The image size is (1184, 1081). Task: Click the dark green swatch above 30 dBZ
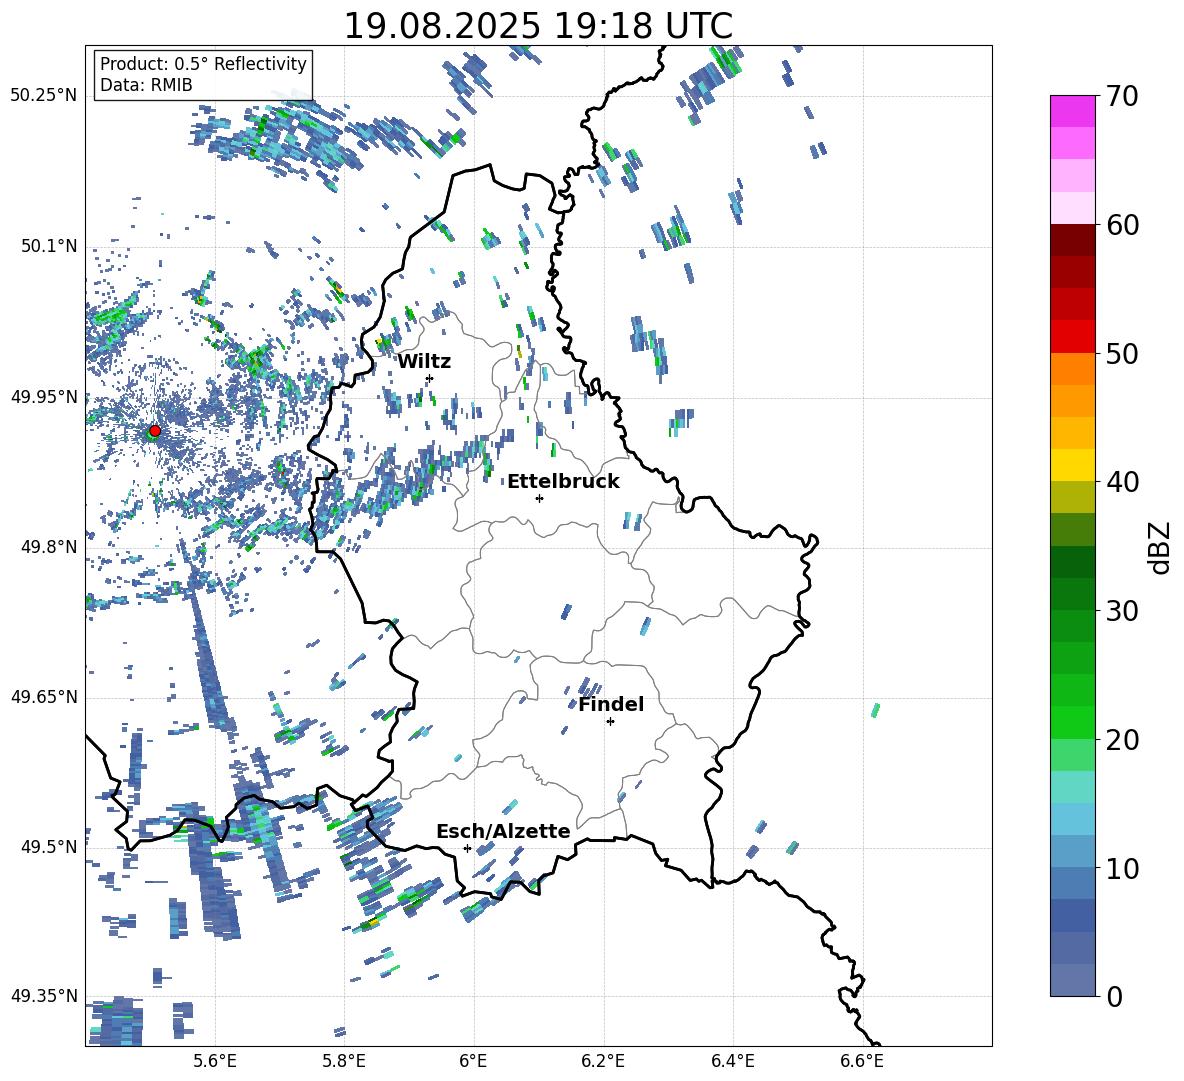coord(1073,594)
